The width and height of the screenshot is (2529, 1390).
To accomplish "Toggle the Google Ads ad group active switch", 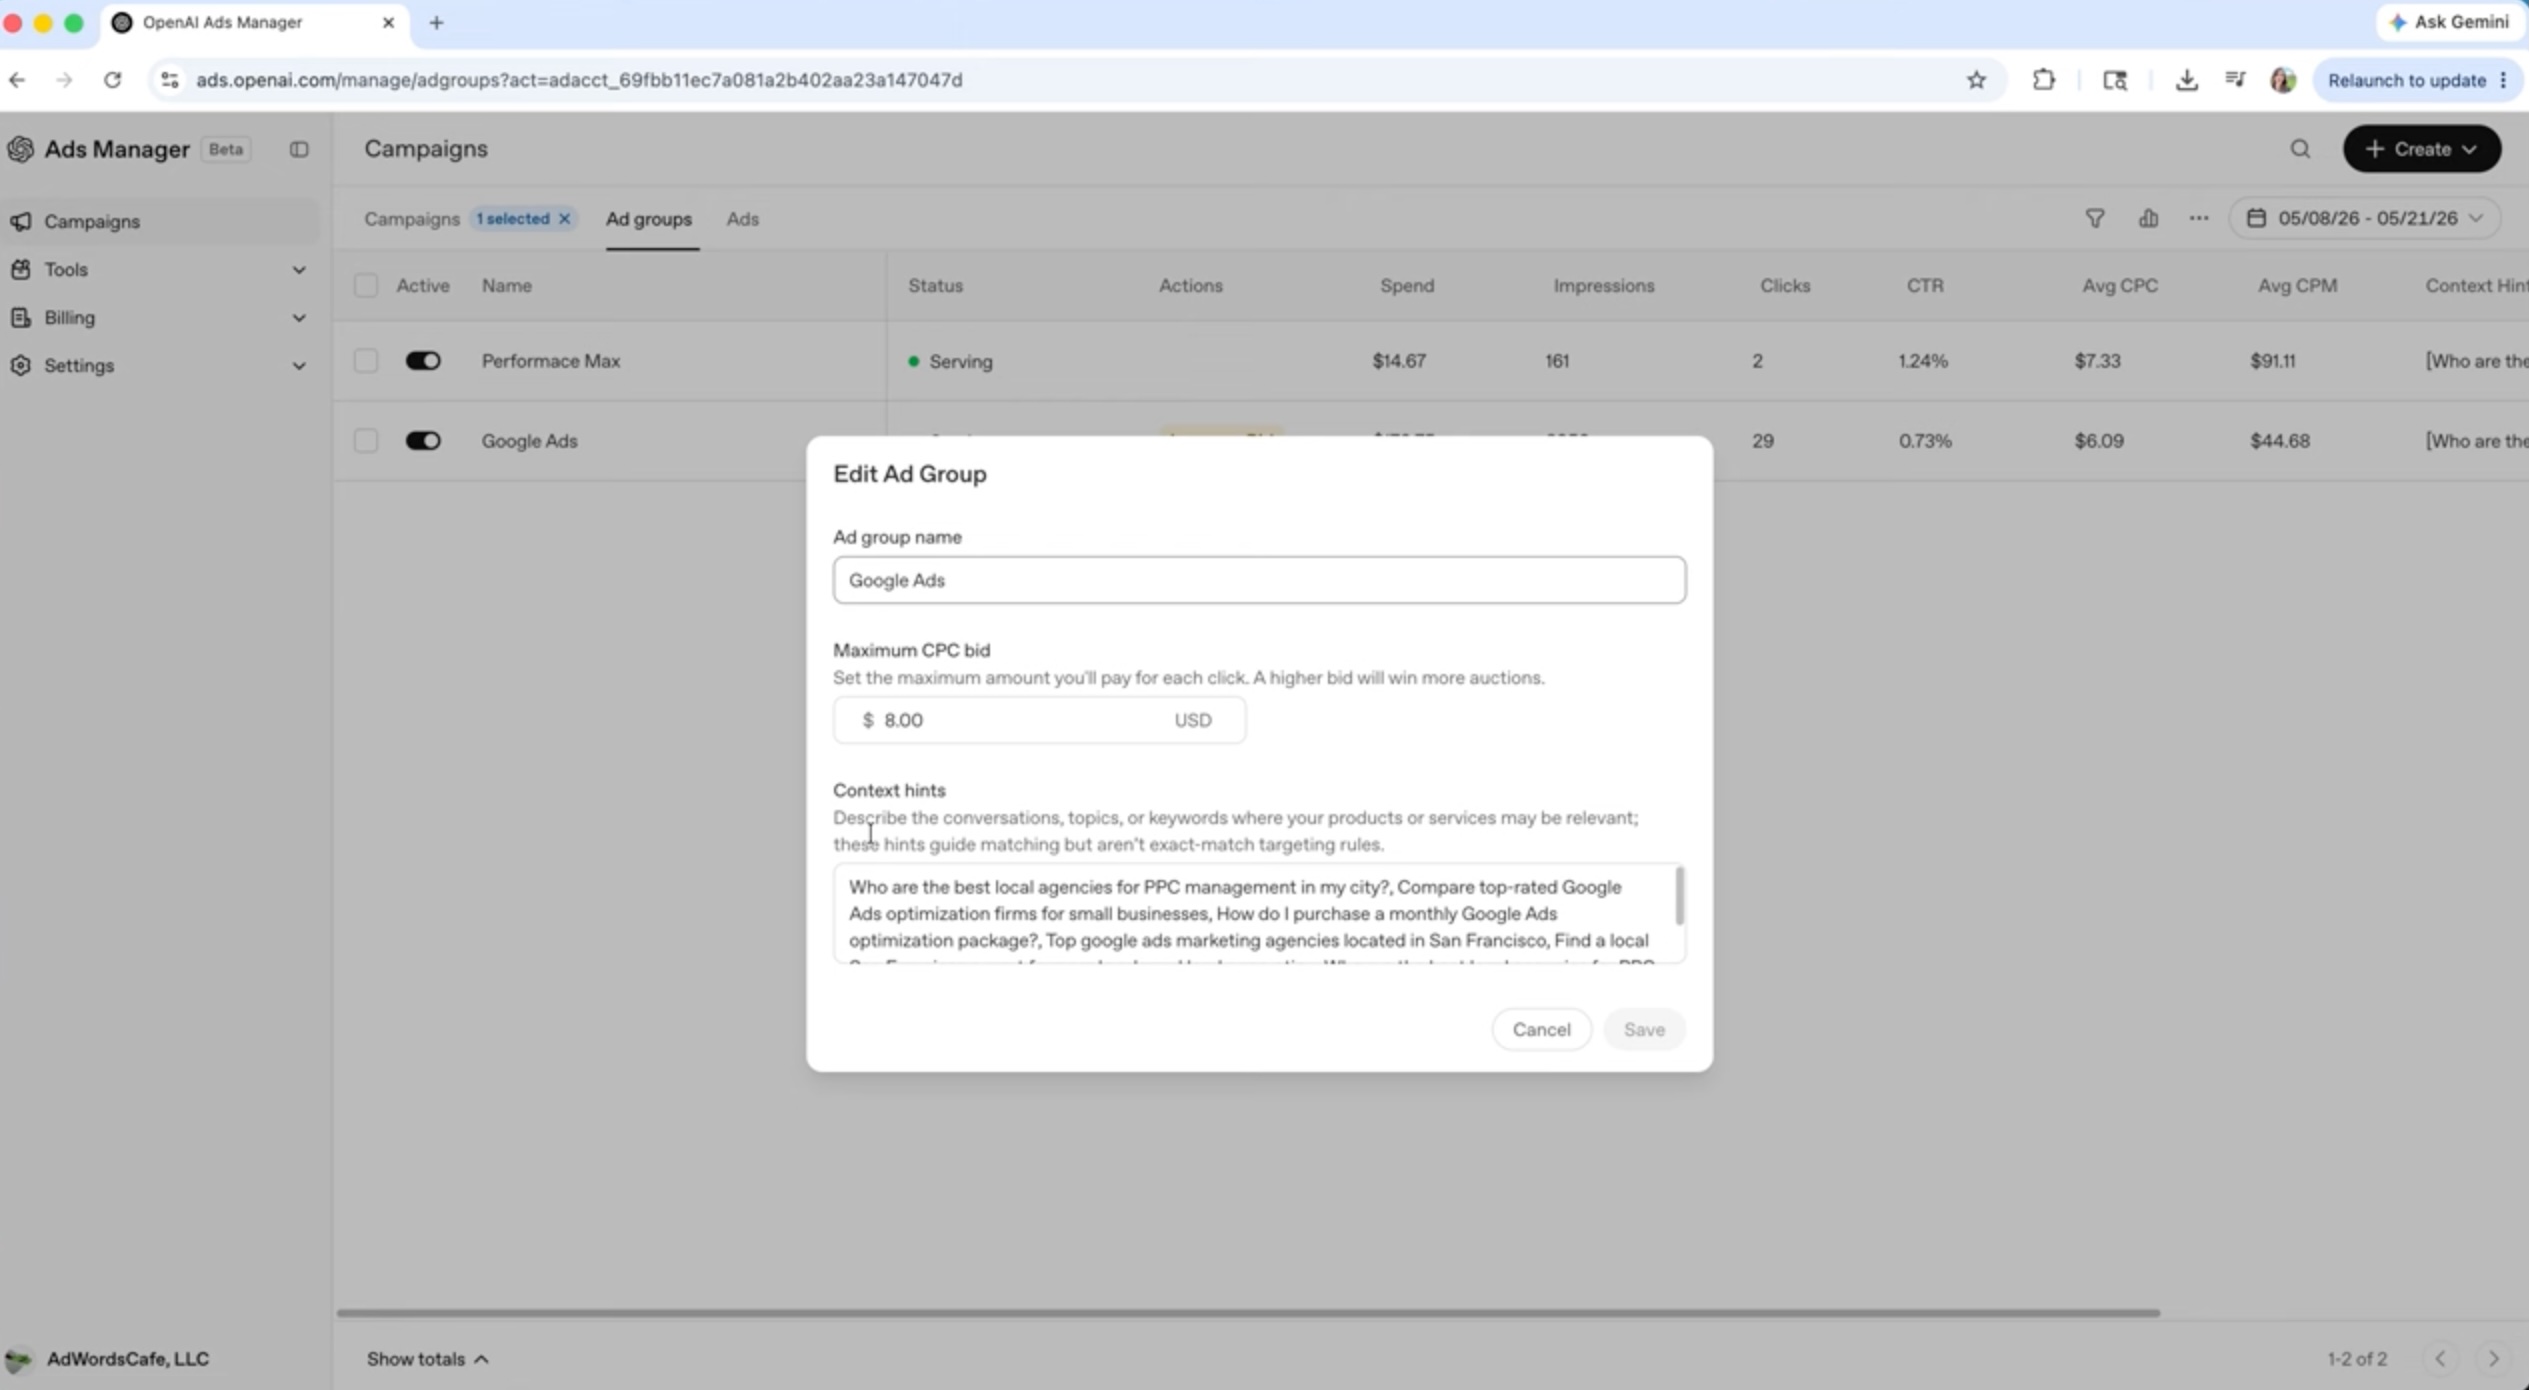I will tap(423, 441).
